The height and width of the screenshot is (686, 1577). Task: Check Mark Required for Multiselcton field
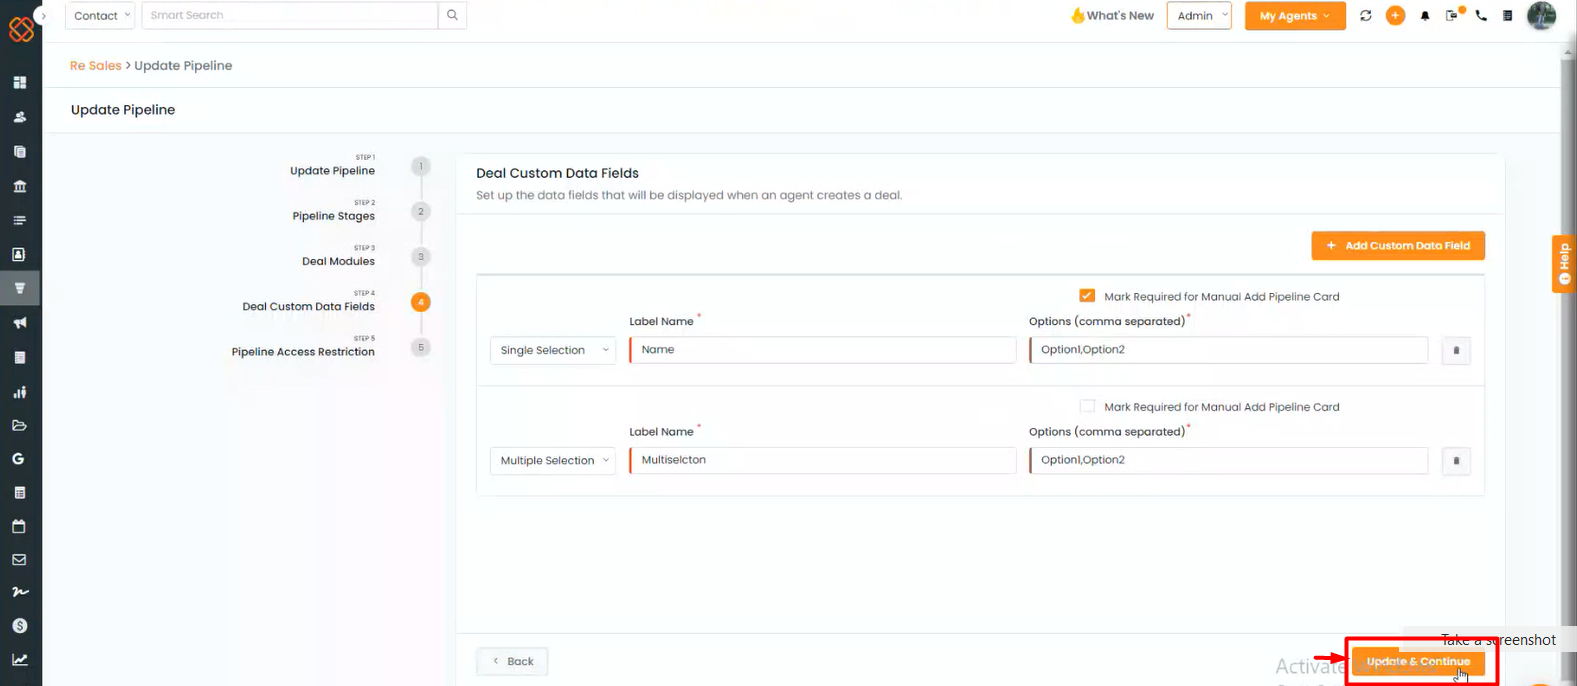(x=1087, y=406)
